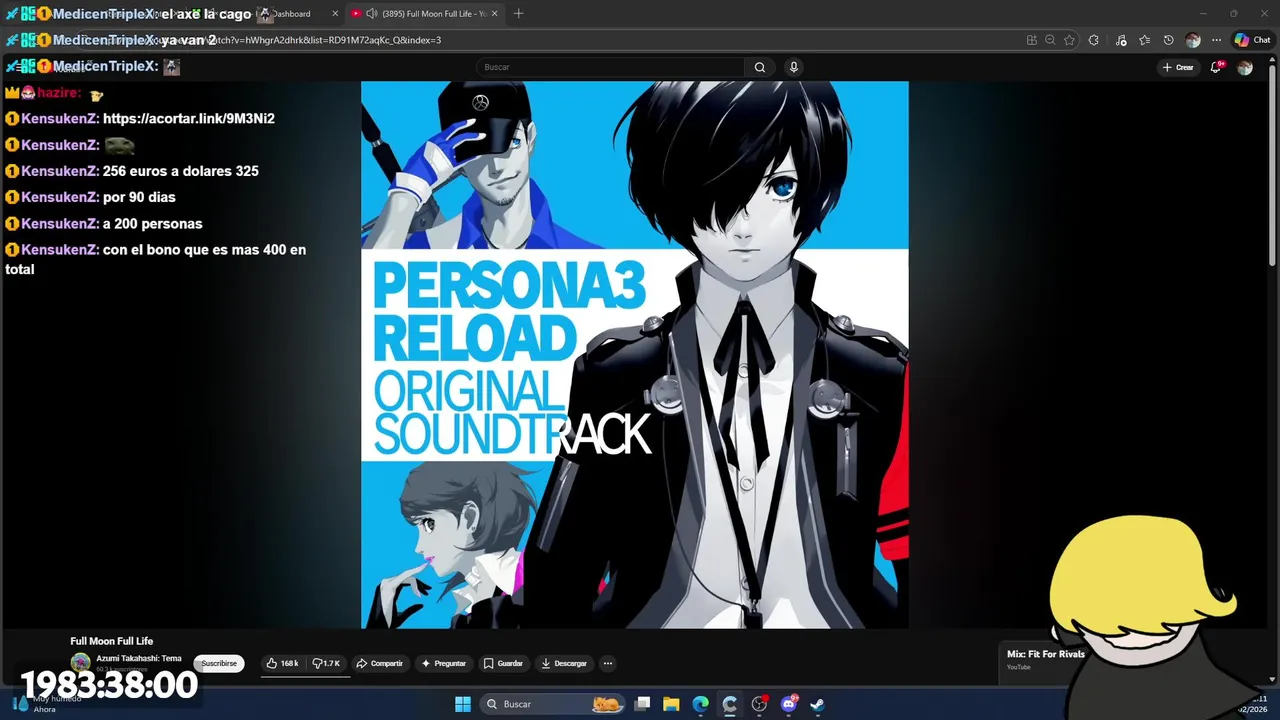Open more actions ellipsis below video
Screen dimensions: 1280x720
tap(607, 663)
